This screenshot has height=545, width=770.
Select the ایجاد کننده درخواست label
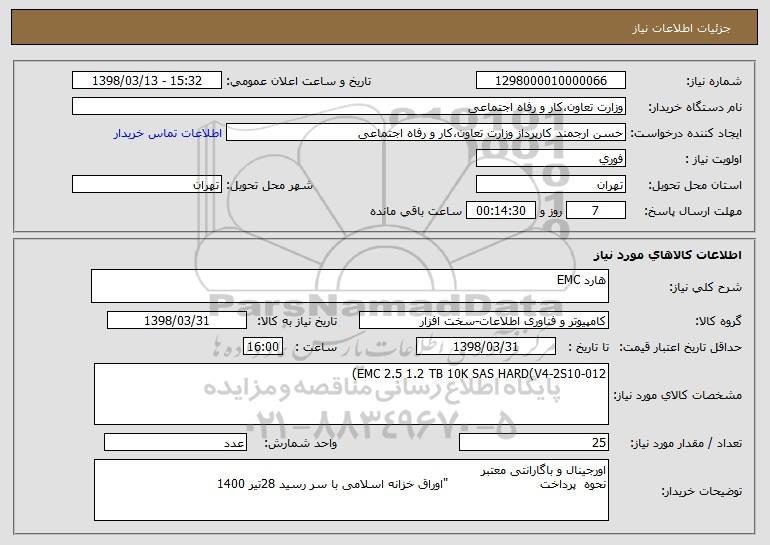click(686, 133)
